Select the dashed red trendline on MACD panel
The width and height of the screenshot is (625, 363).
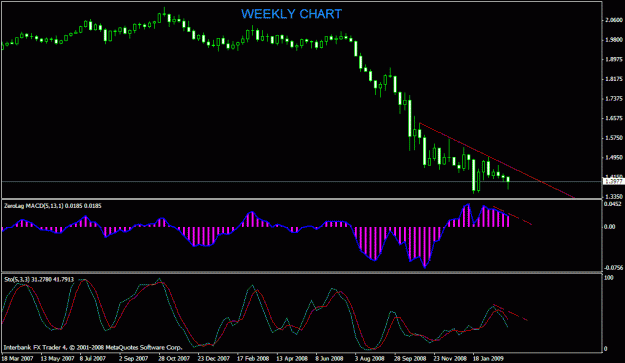(x=513, y=216)
